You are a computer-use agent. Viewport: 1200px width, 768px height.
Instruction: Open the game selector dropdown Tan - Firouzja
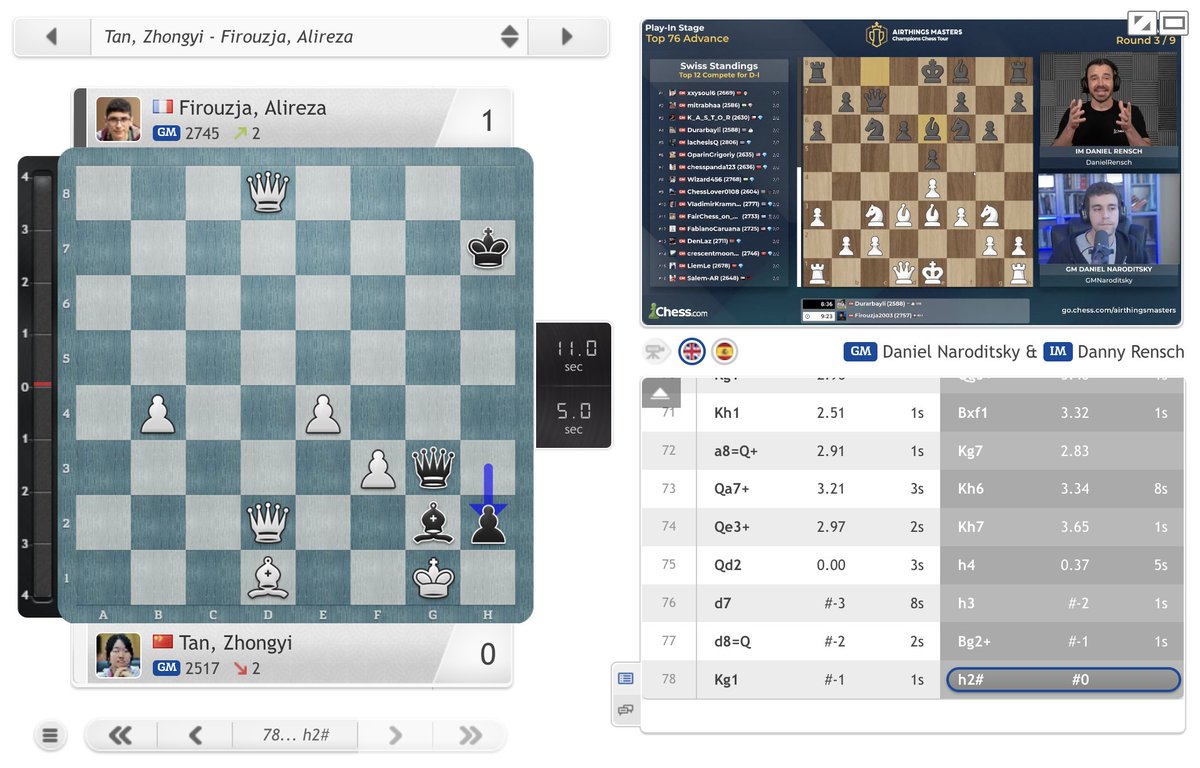click(309, 37)
